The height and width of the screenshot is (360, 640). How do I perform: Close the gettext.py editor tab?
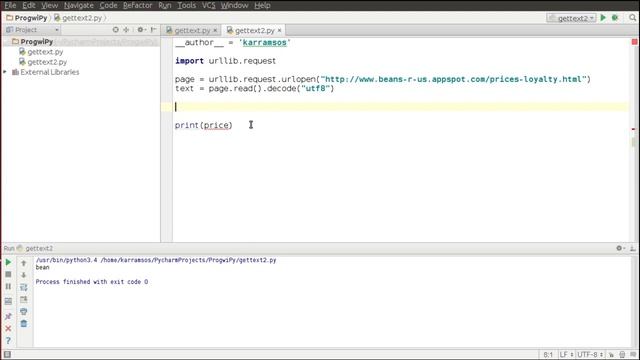(x=215, y=31)
